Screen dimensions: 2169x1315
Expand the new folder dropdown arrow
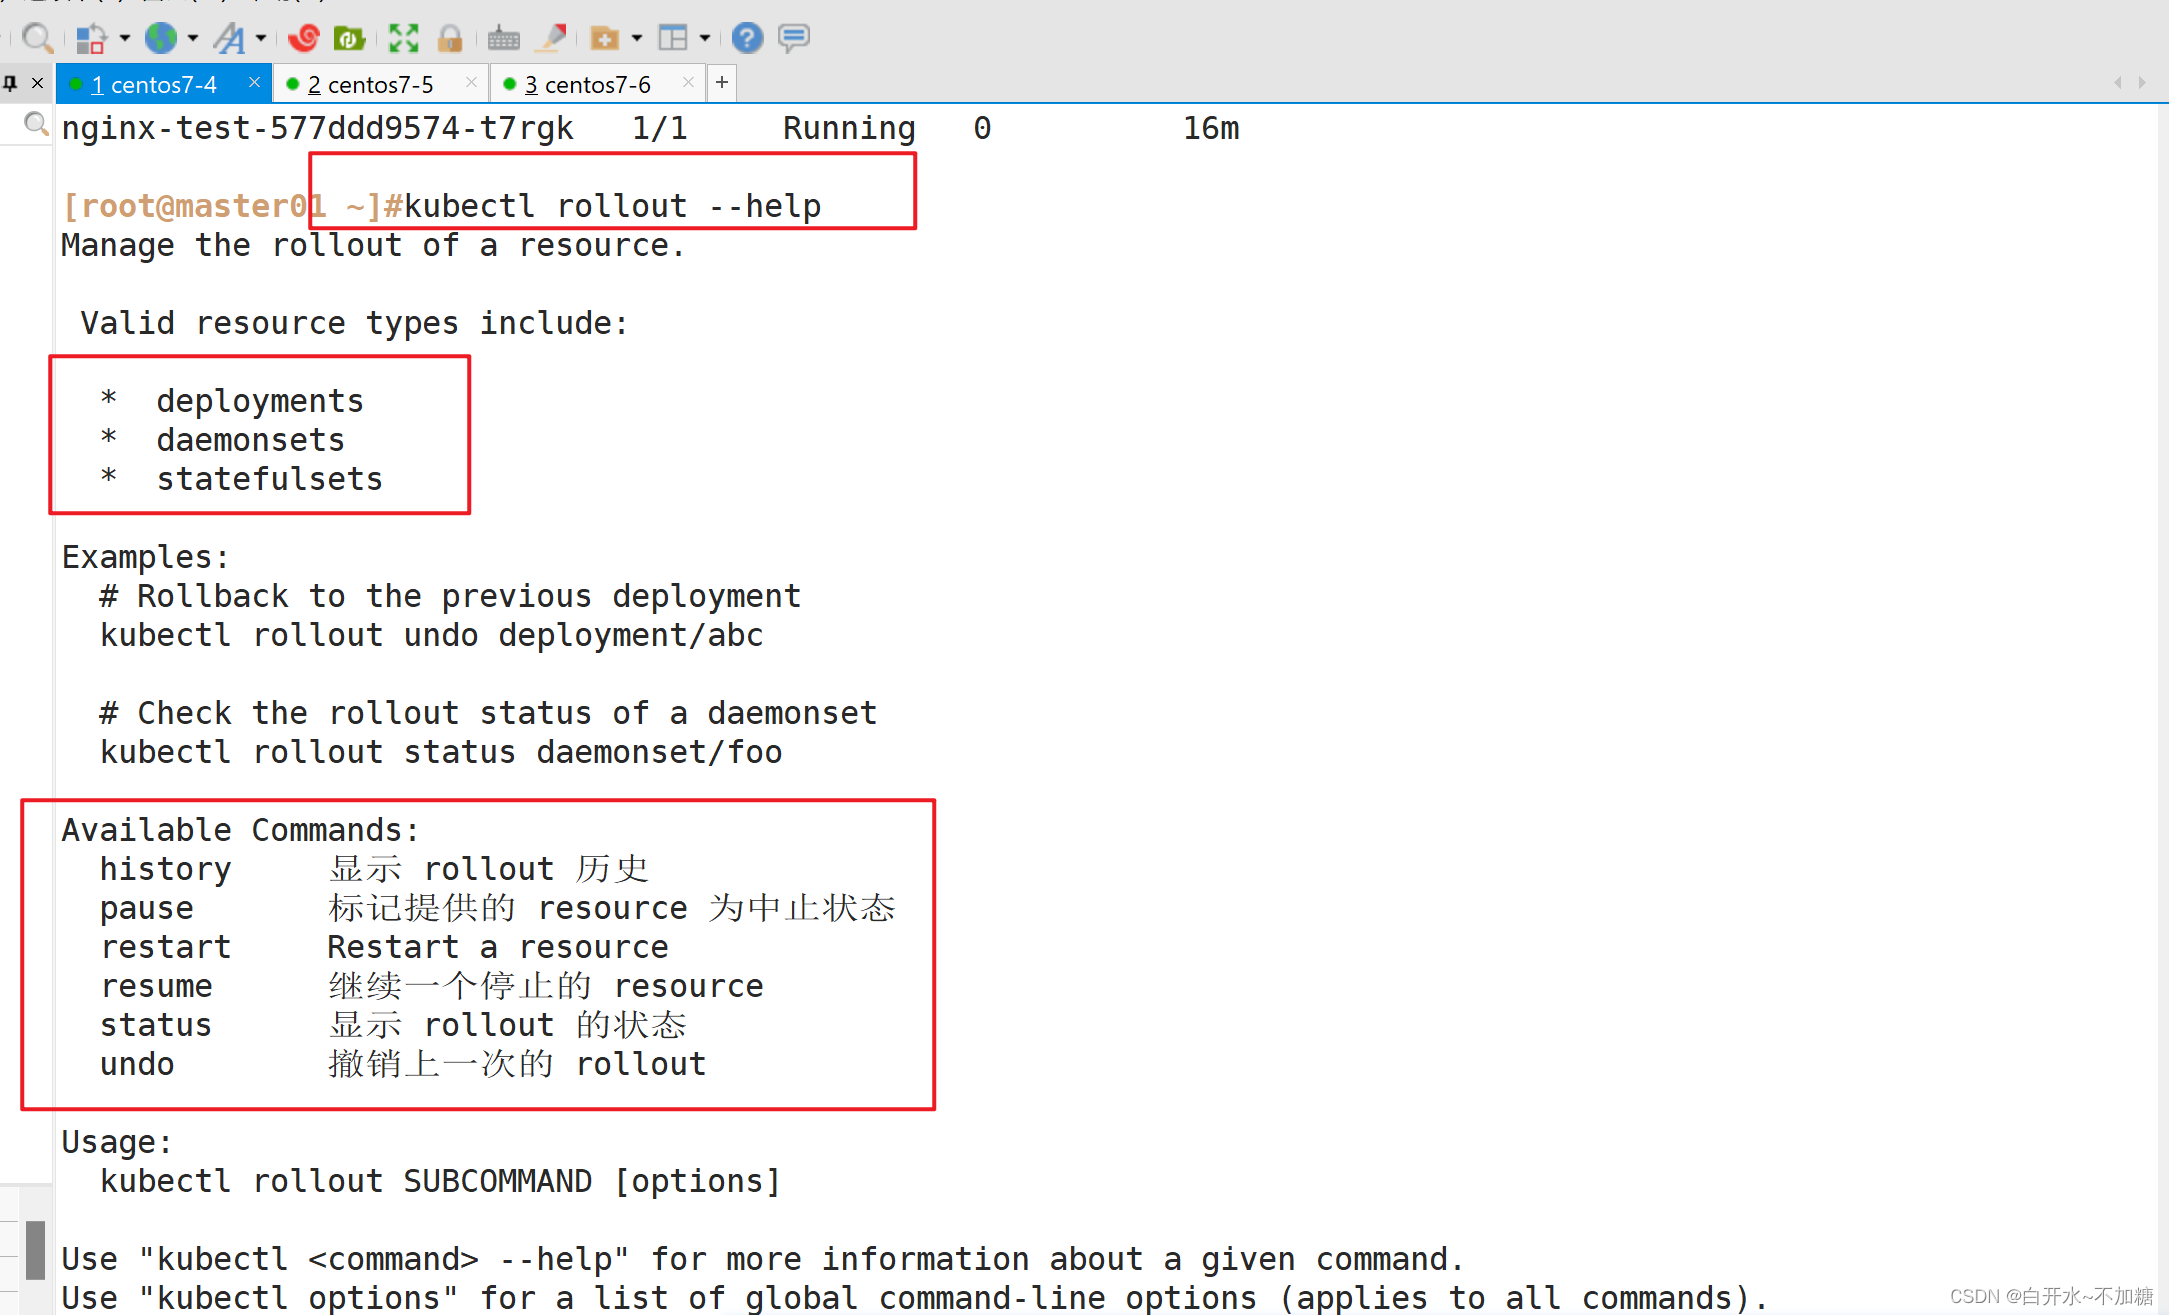click(x=637, y=38)
